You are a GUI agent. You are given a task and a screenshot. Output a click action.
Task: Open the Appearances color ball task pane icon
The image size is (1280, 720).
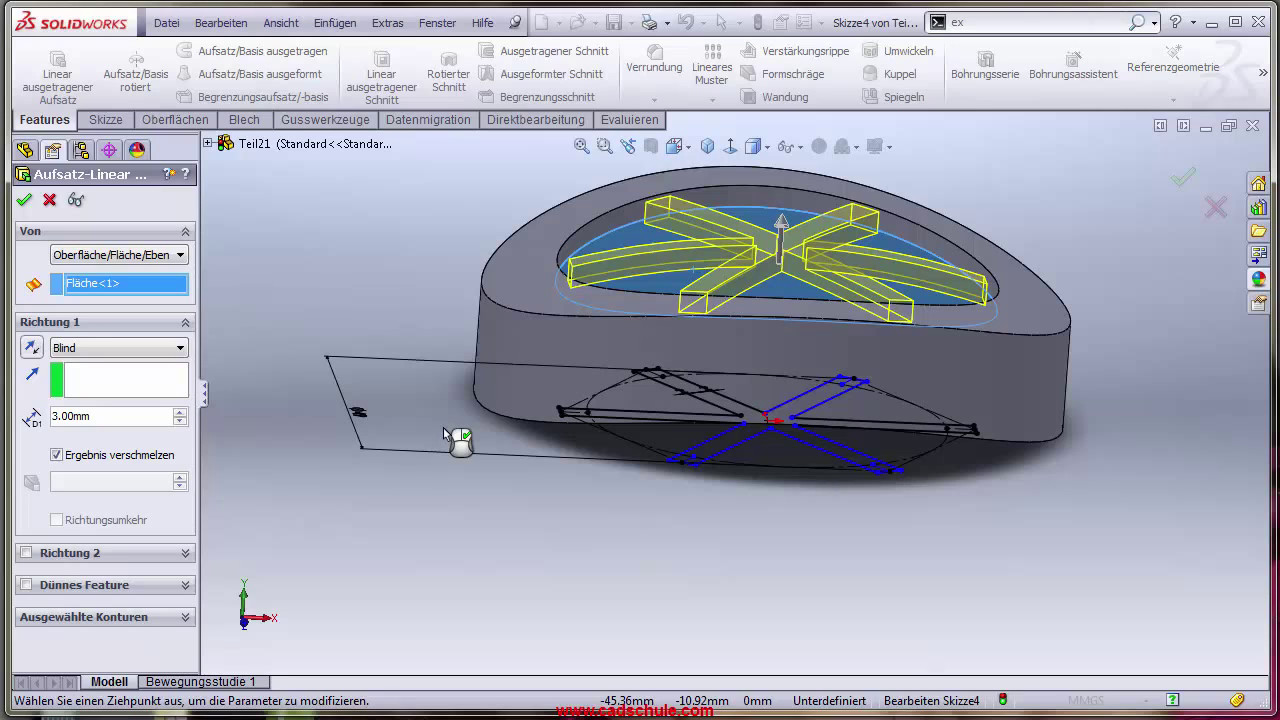click(x=1258, y=279)
